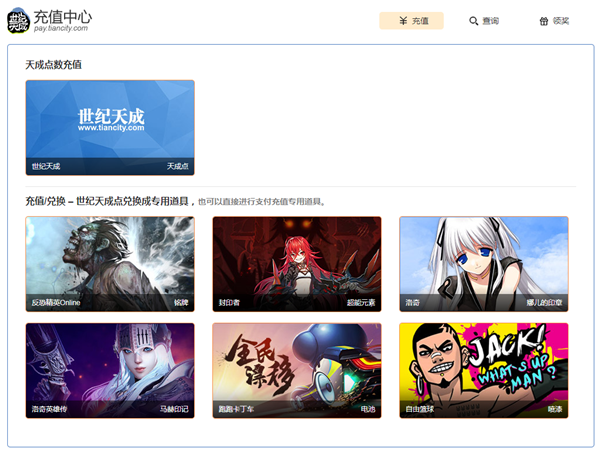This screenshot has width=600, height=453.
Task: Click the pay.tiancity.com URL text
Action: point(61,28)
